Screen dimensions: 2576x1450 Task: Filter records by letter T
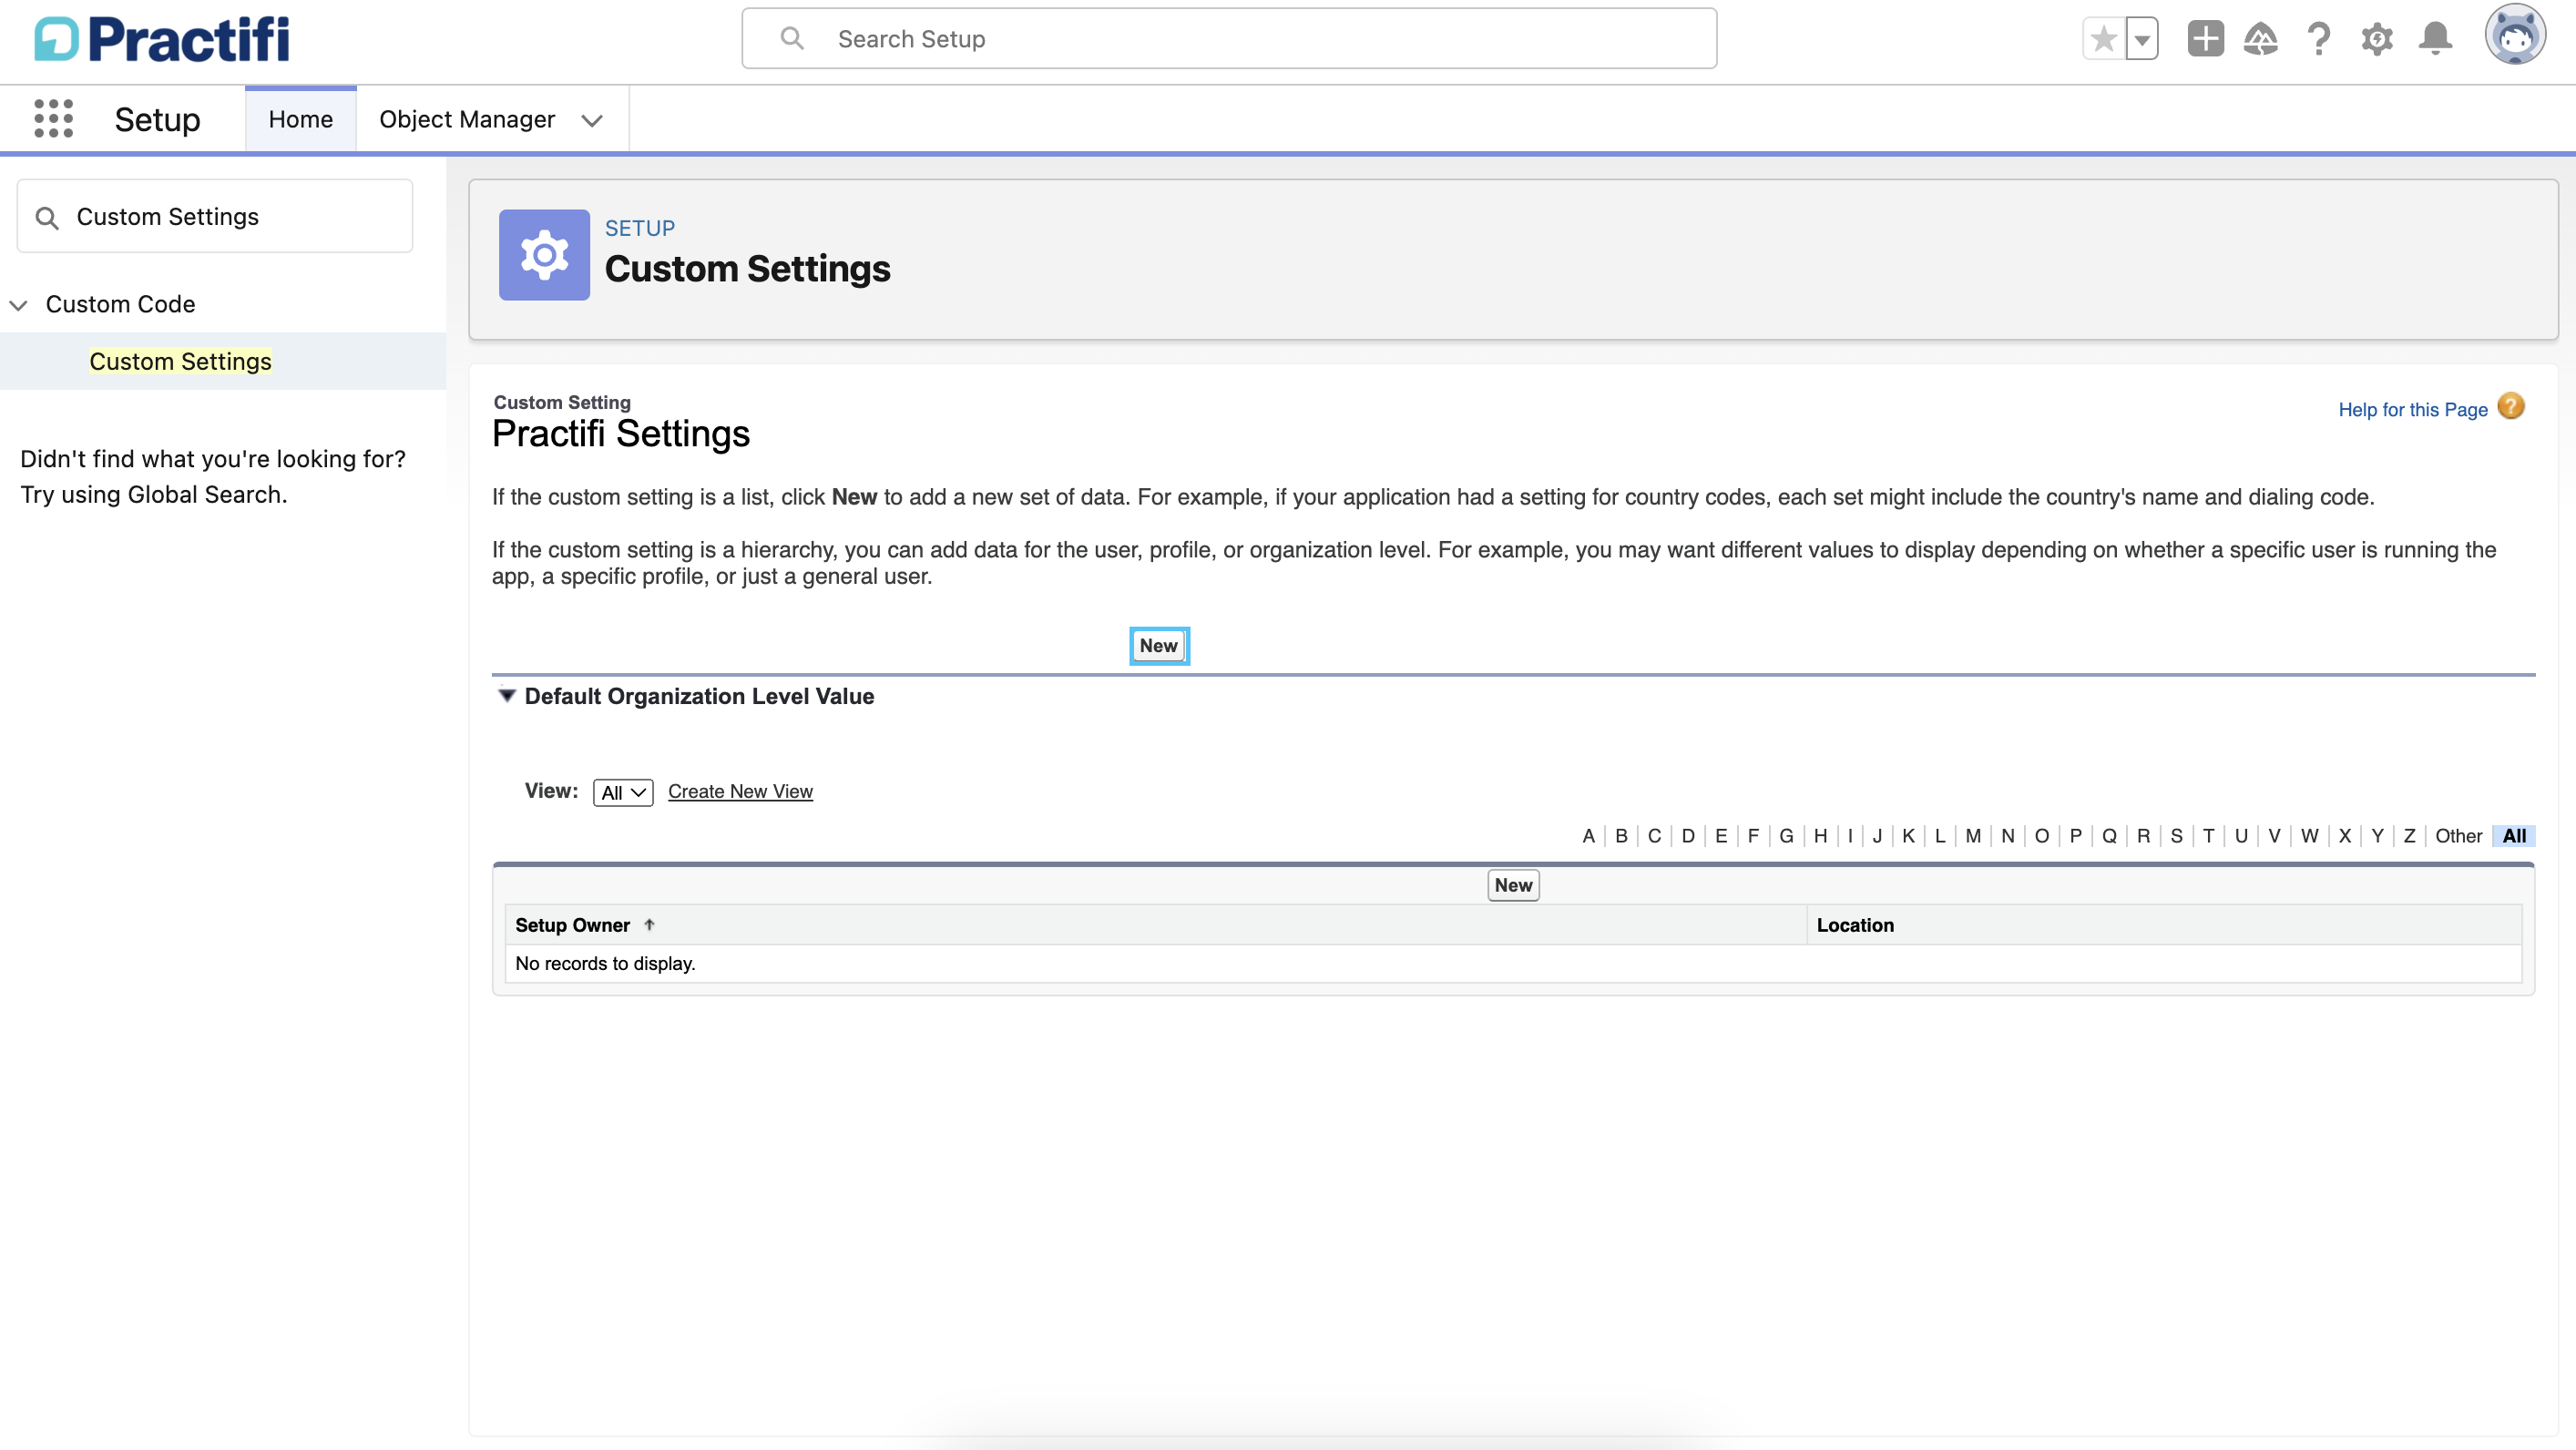2208,836
